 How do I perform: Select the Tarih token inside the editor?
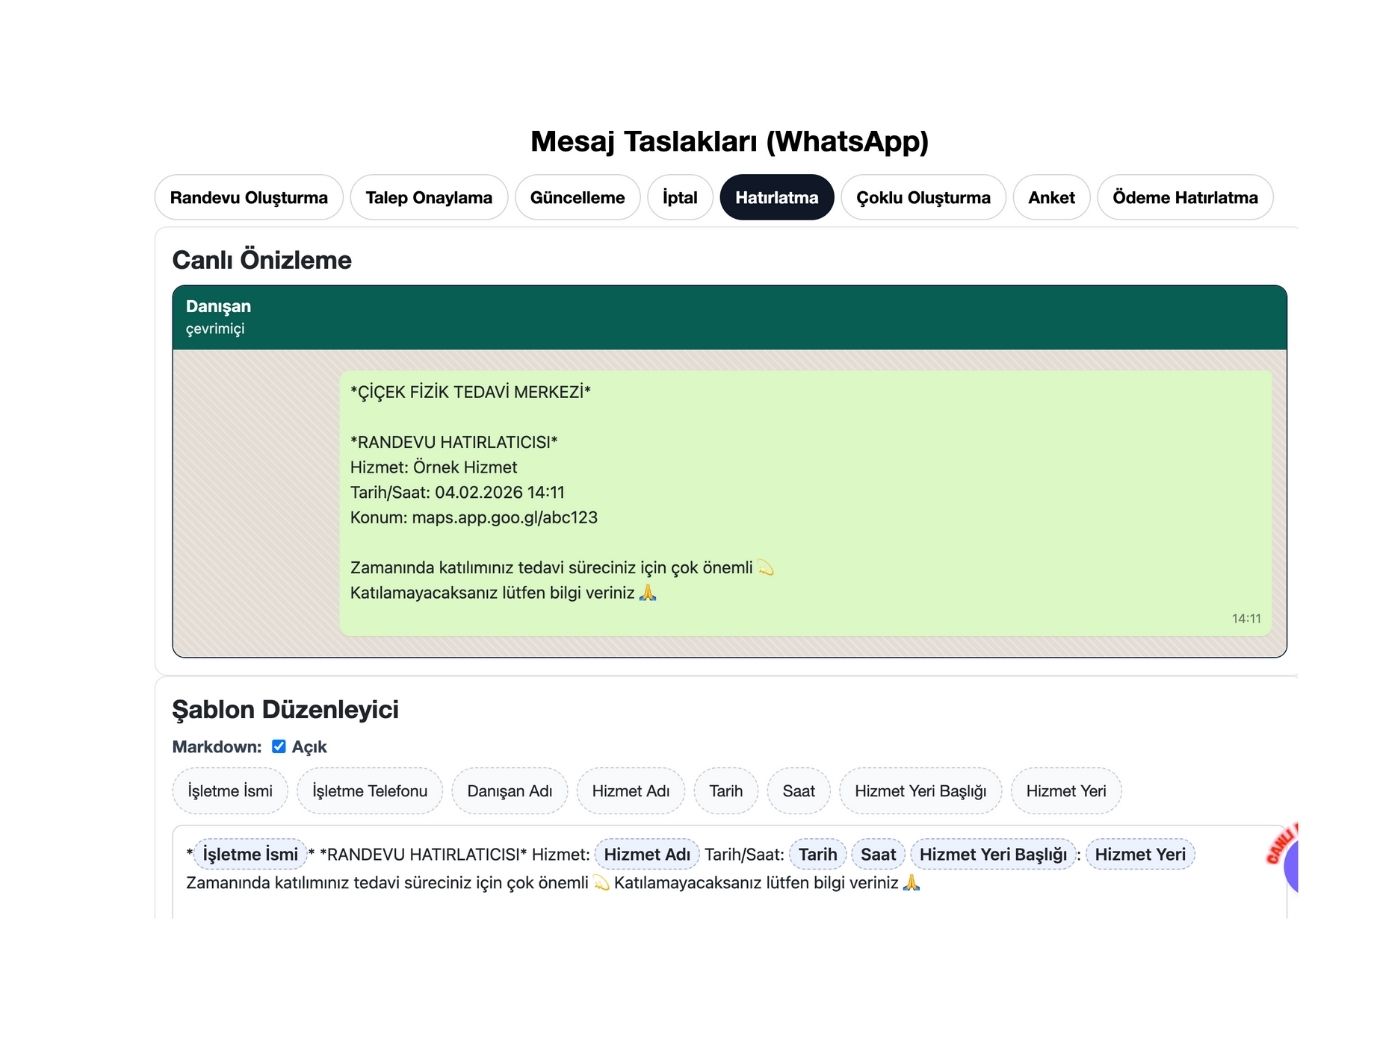(x=817, y=854)
